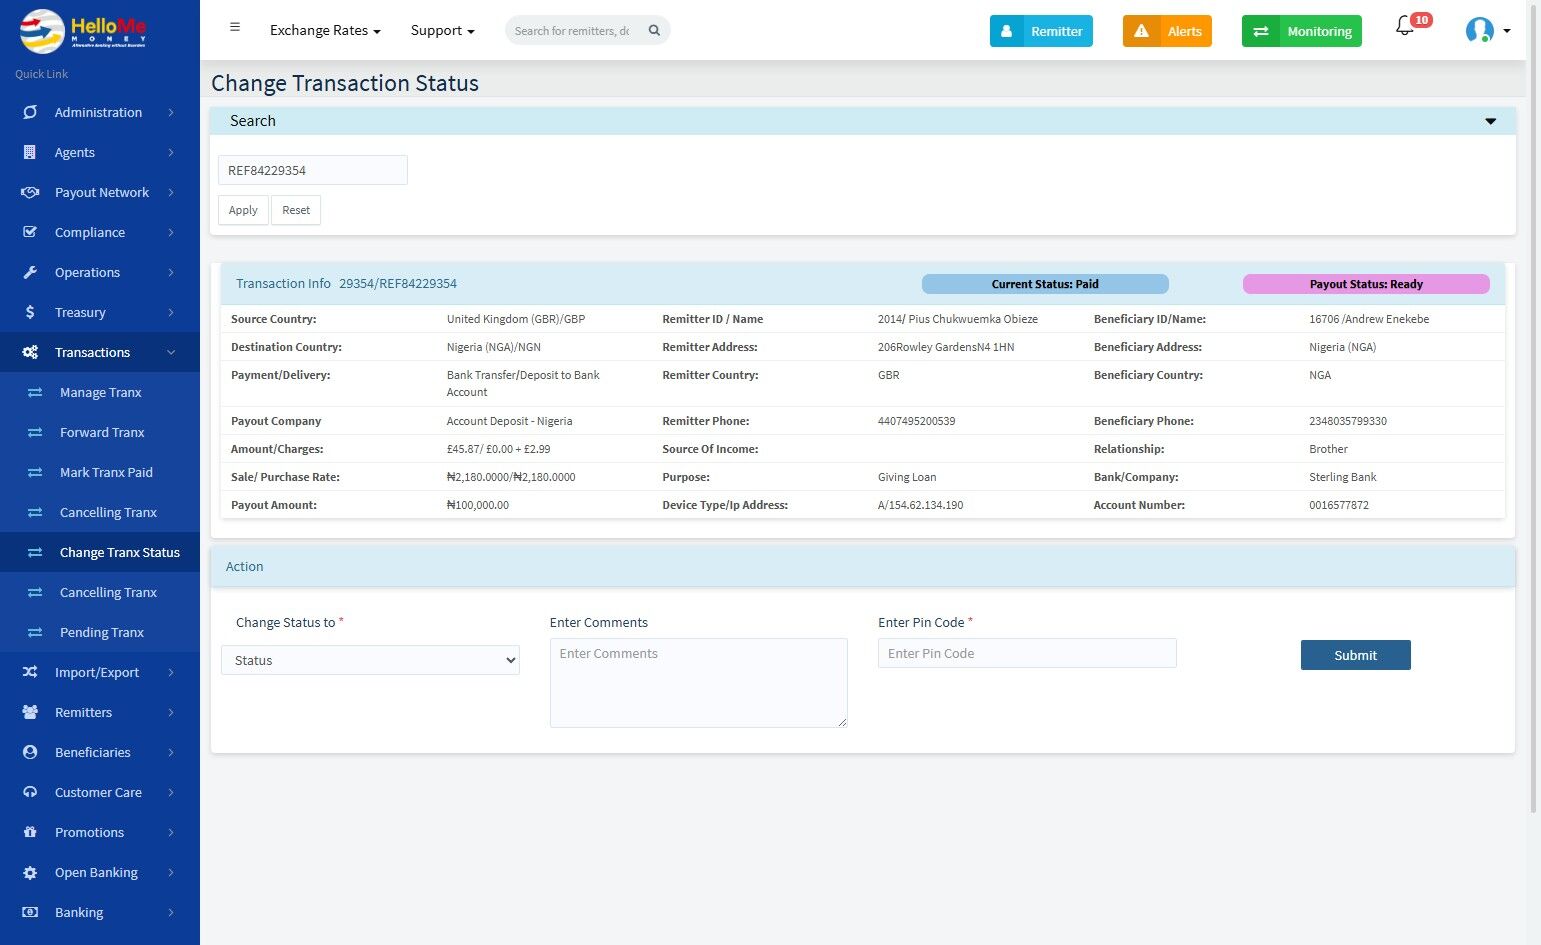Screen dimensions: 1541x945
Task: Click the Agents building icon
Action: click(x=30, y=152)
